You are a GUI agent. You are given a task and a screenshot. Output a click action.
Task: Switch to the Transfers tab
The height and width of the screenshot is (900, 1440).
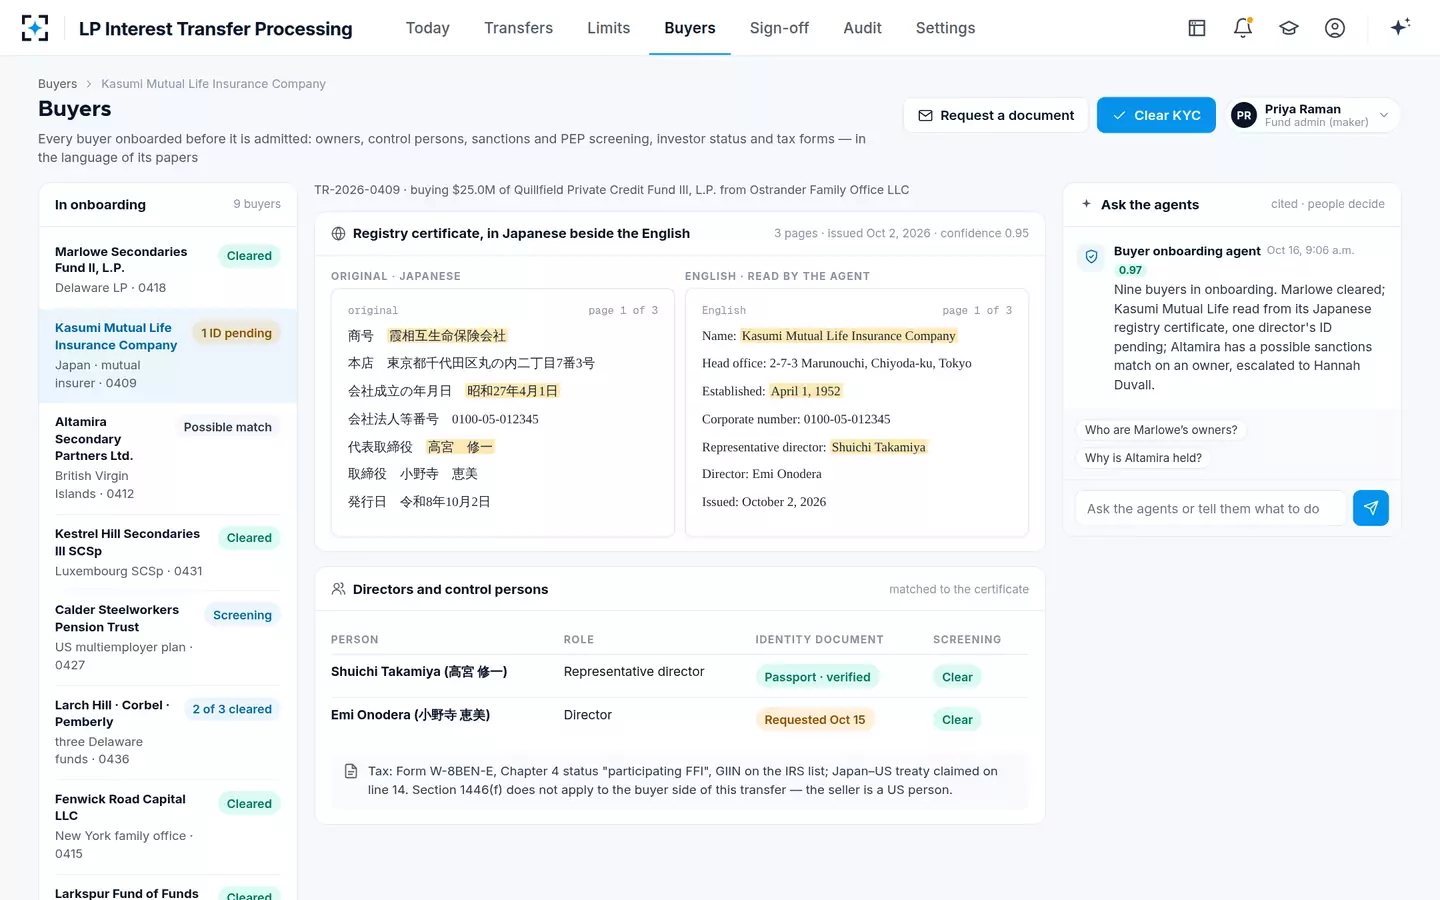pyautogui.click(x=518, y=28)
